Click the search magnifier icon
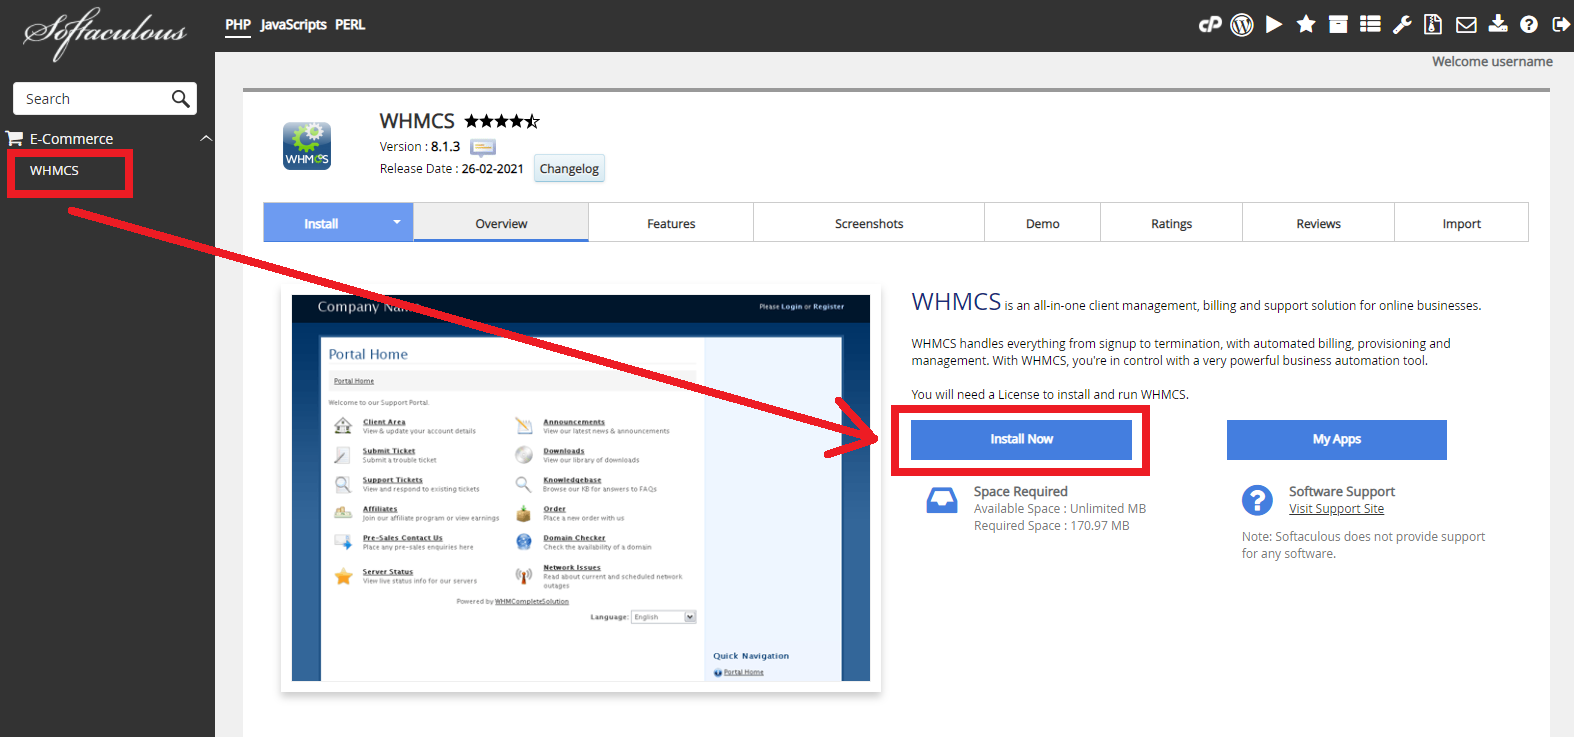Viewport: 1574px width, 737px height. point(180,98)
